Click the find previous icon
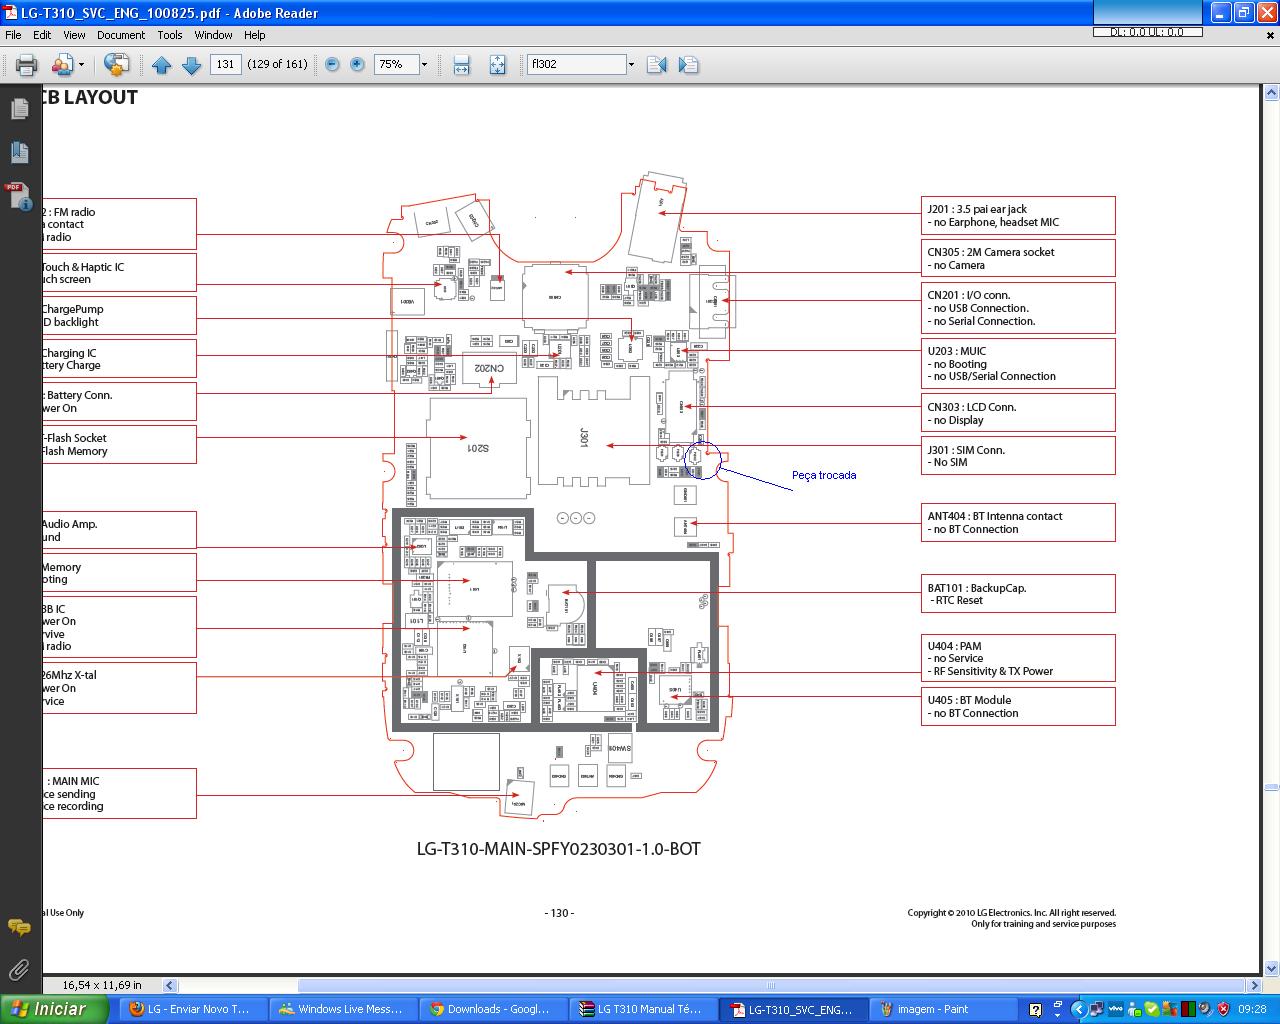Screen dimensions: 1280x1024 (657, 65)
